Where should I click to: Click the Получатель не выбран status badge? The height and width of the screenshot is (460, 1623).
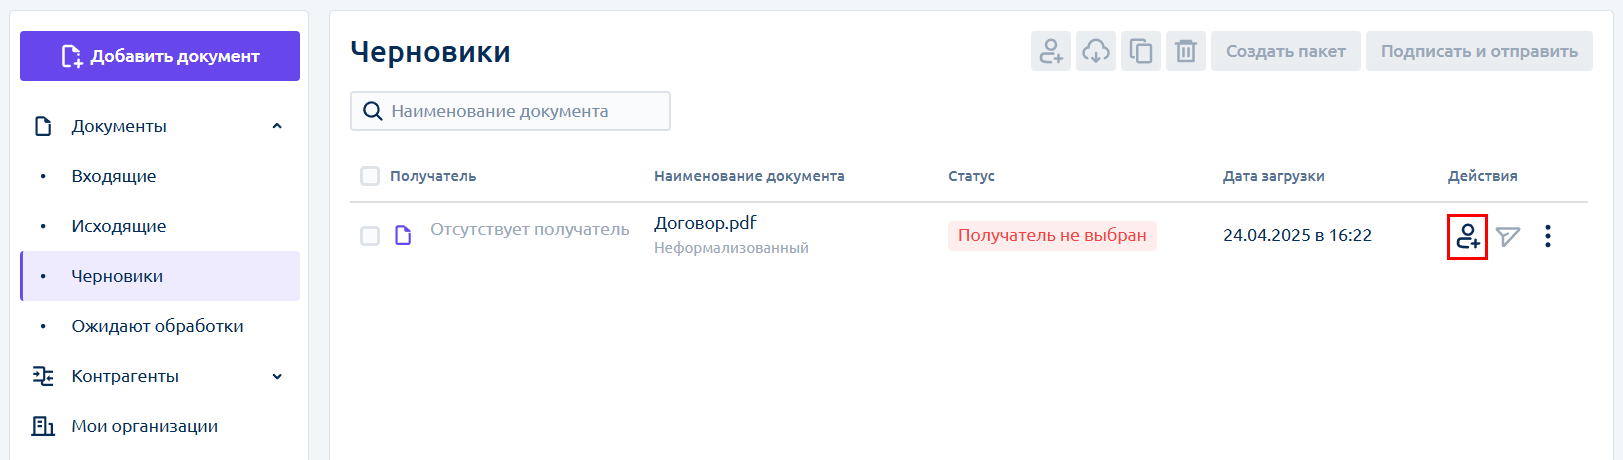point(1052,236)
